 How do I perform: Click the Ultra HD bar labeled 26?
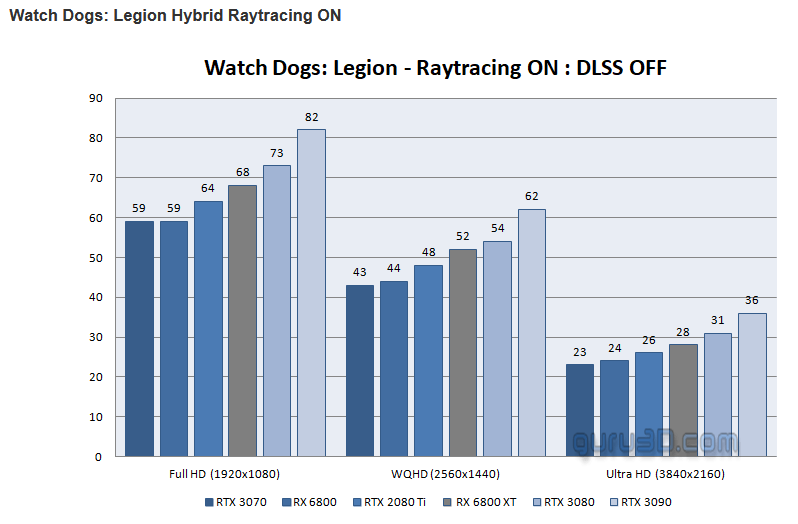pyautogui.click(x=649, y=404)
